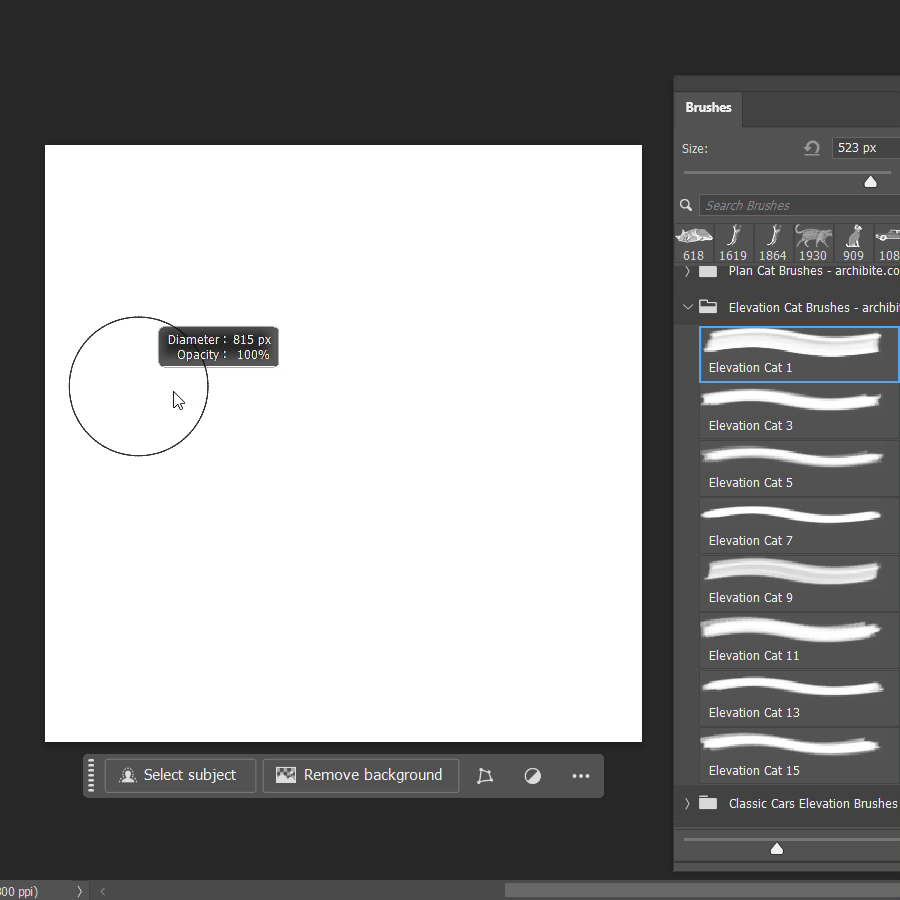Image resolution: width=900 pixels, height=900 pixels.
Task: Expand the Plan Cat Brushes folder
Action: click(x=687, y=271)
